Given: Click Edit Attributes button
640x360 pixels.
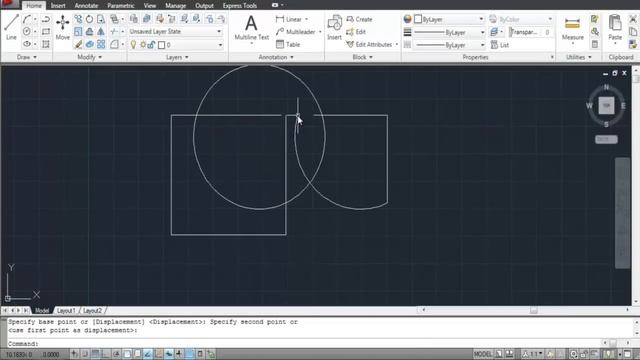Looking at the screenshot, I should tap(369, 44).
